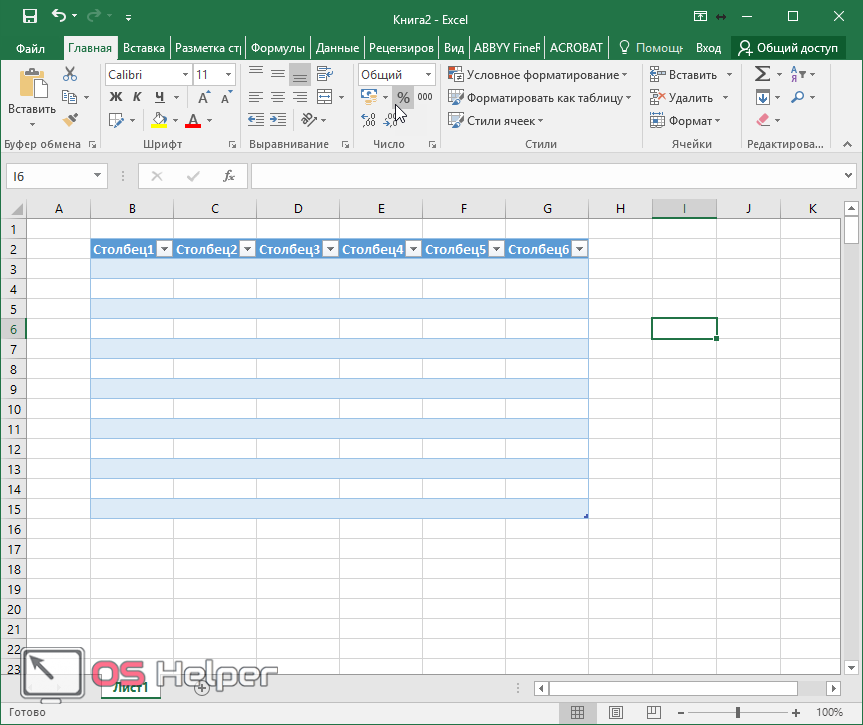Click the Cut scissors icon
The width and height of the screenshot is (863, 725).
(70, 75)
